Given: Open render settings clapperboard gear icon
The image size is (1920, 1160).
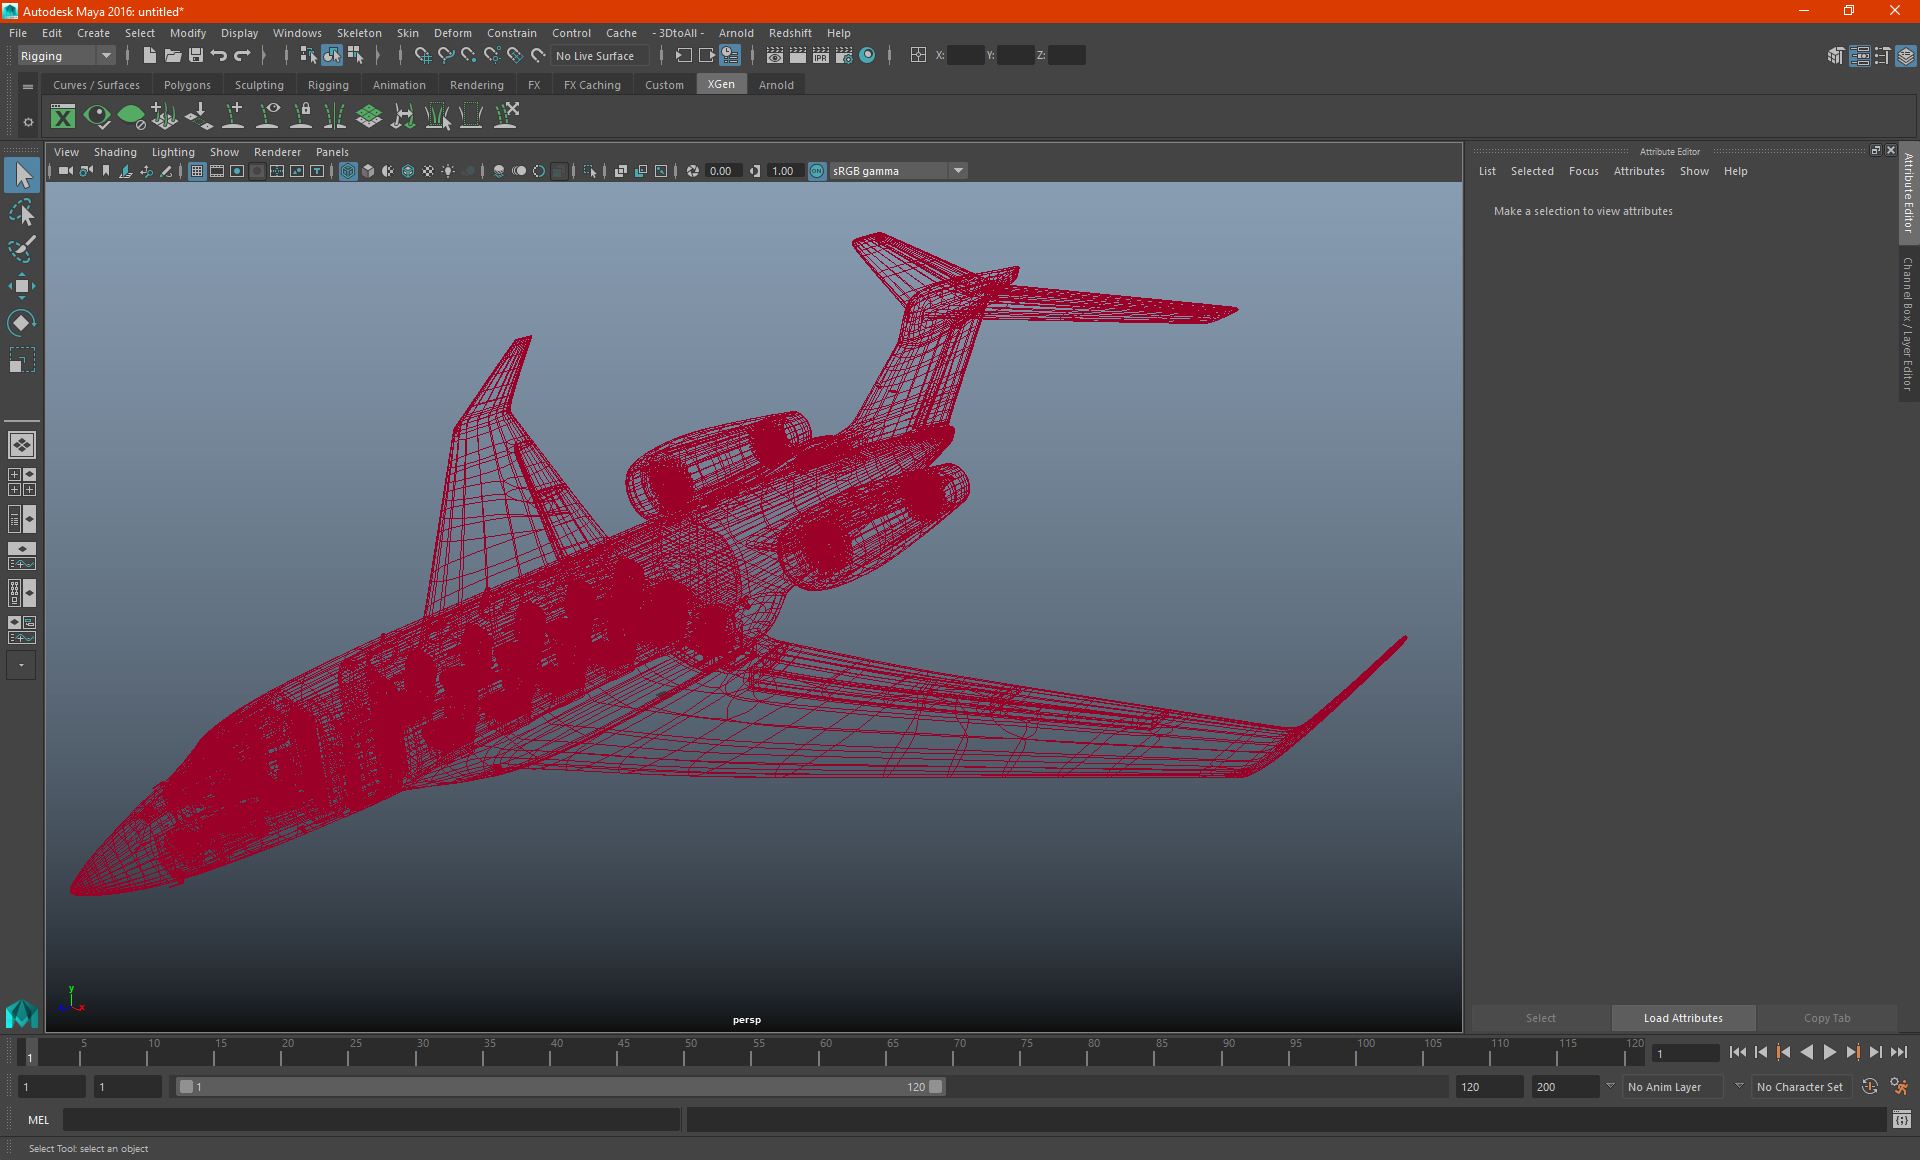Looking at the screenshot, I should 844,56.
